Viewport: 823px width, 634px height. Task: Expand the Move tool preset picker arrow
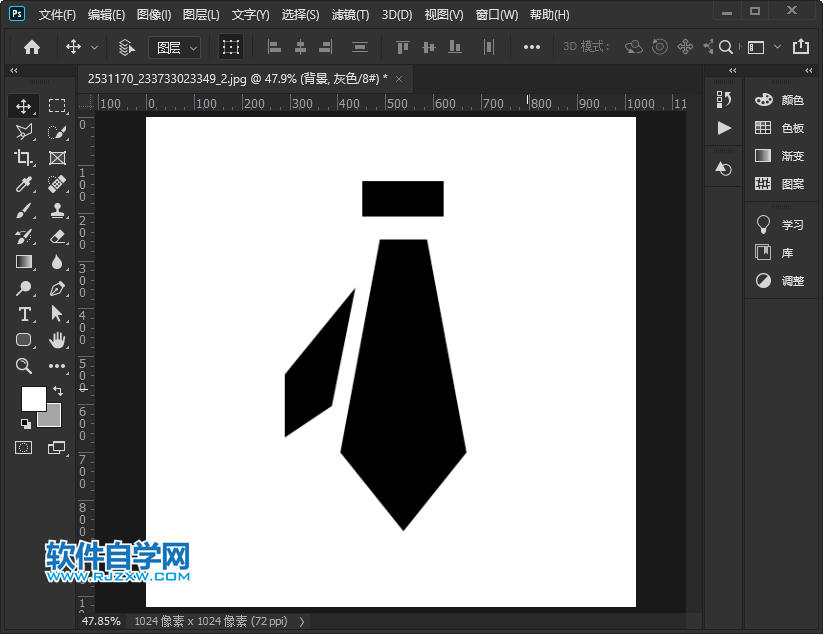(95, 47)
